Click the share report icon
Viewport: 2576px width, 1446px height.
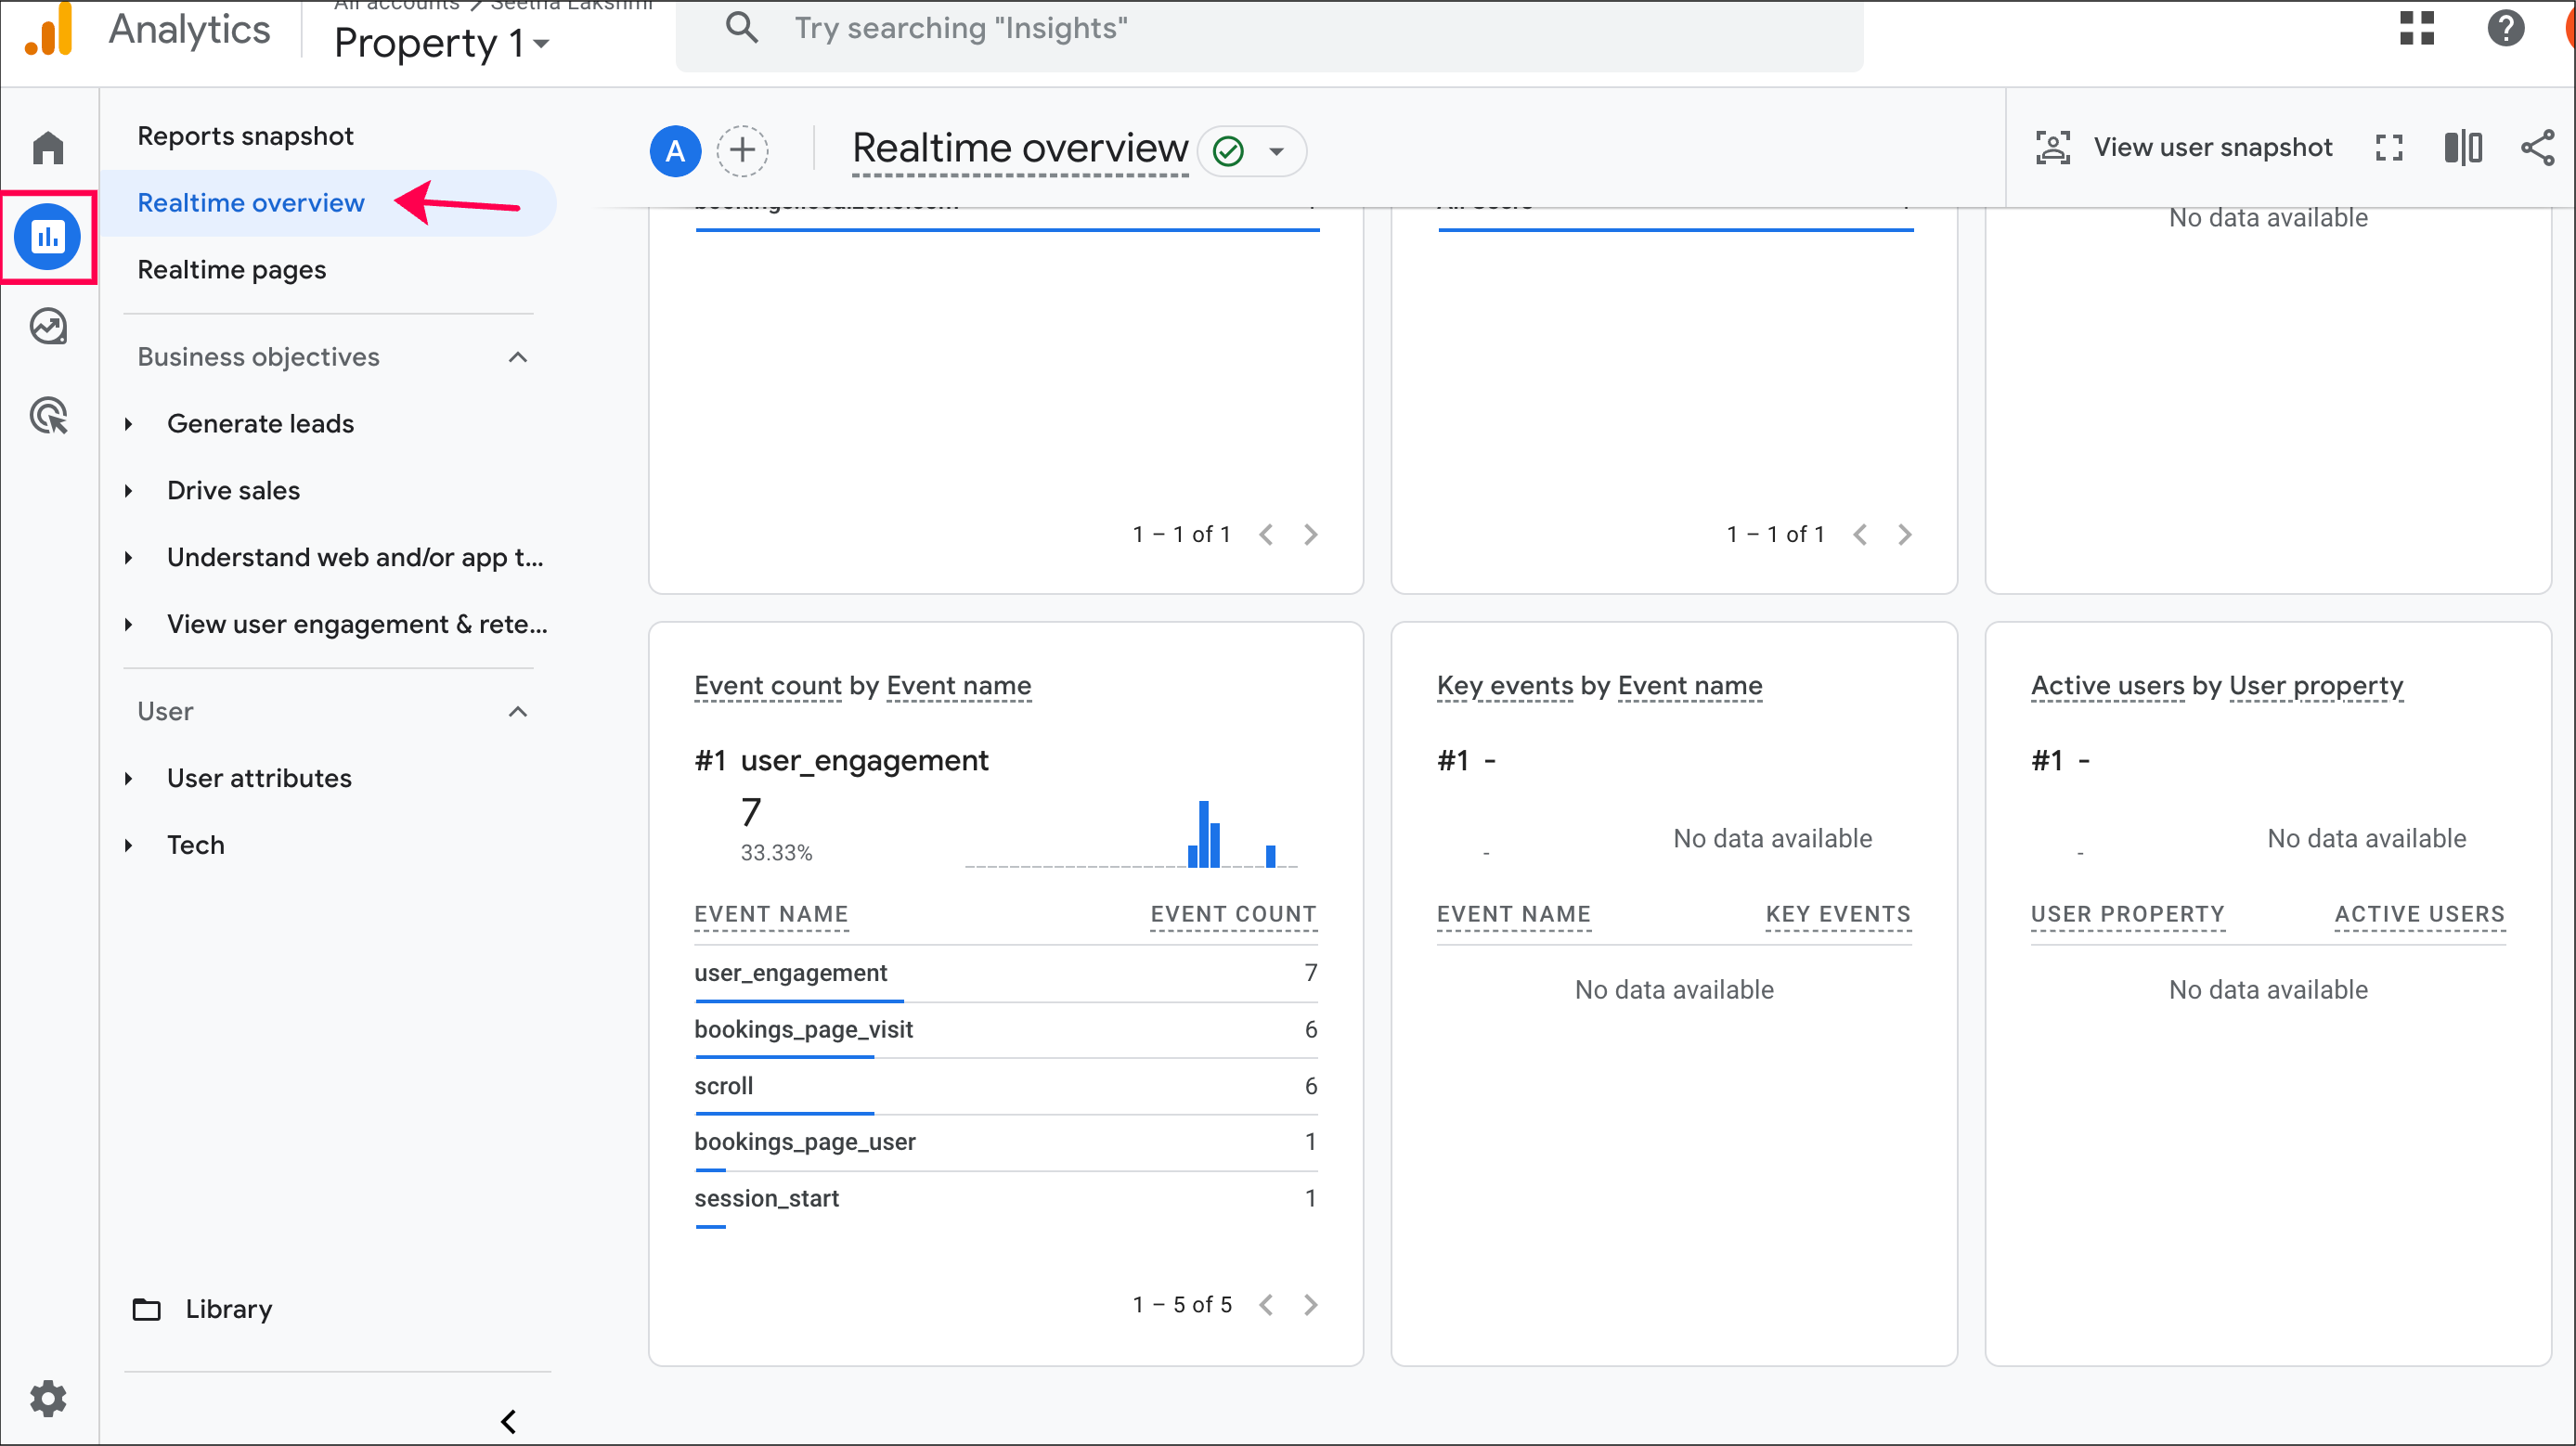(x=2536, y=148)
